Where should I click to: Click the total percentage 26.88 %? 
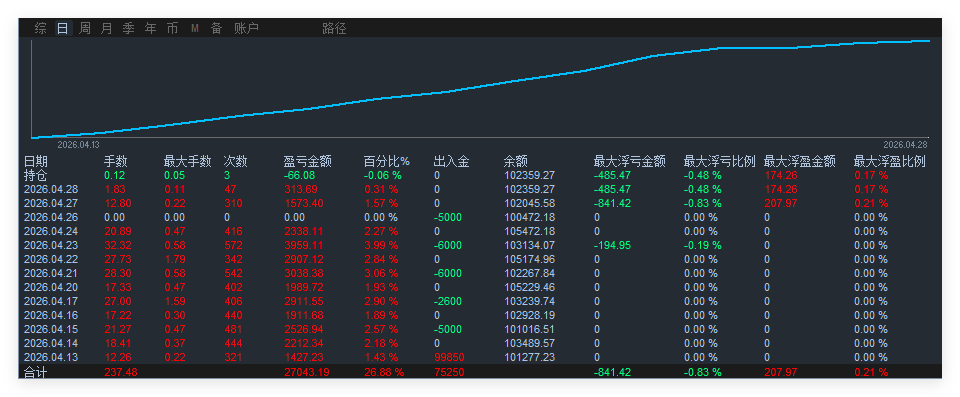[x=384, y=372]
